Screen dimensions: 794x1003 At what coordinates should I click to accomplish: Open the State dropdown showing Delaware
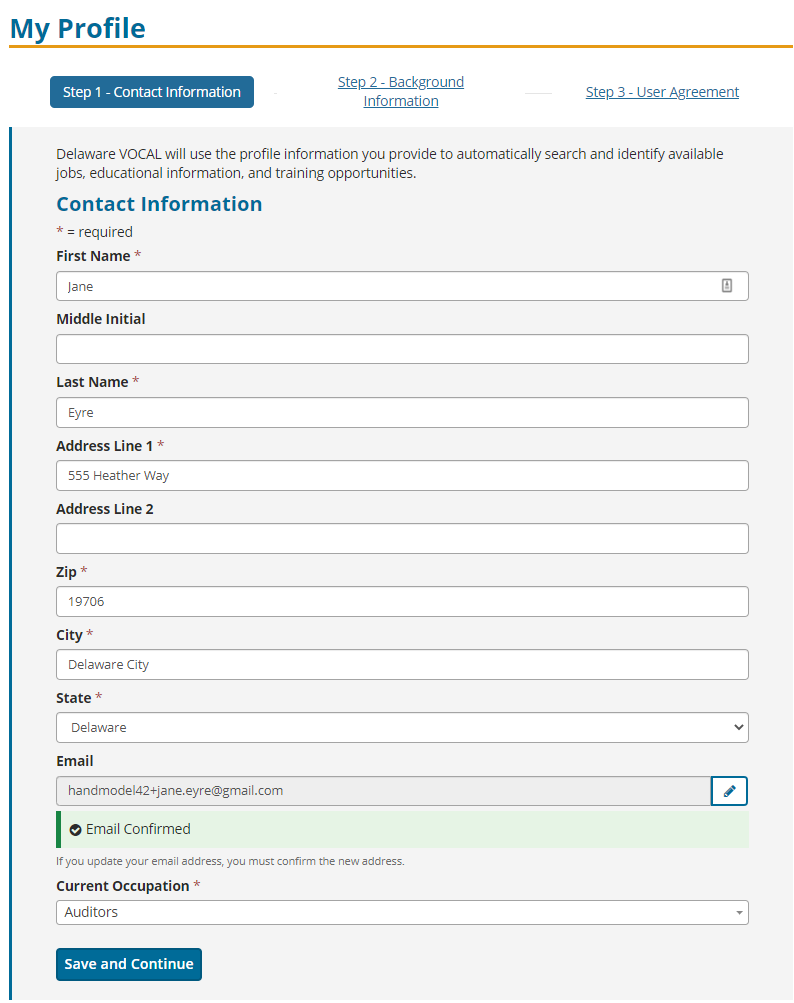pos(402,727)
